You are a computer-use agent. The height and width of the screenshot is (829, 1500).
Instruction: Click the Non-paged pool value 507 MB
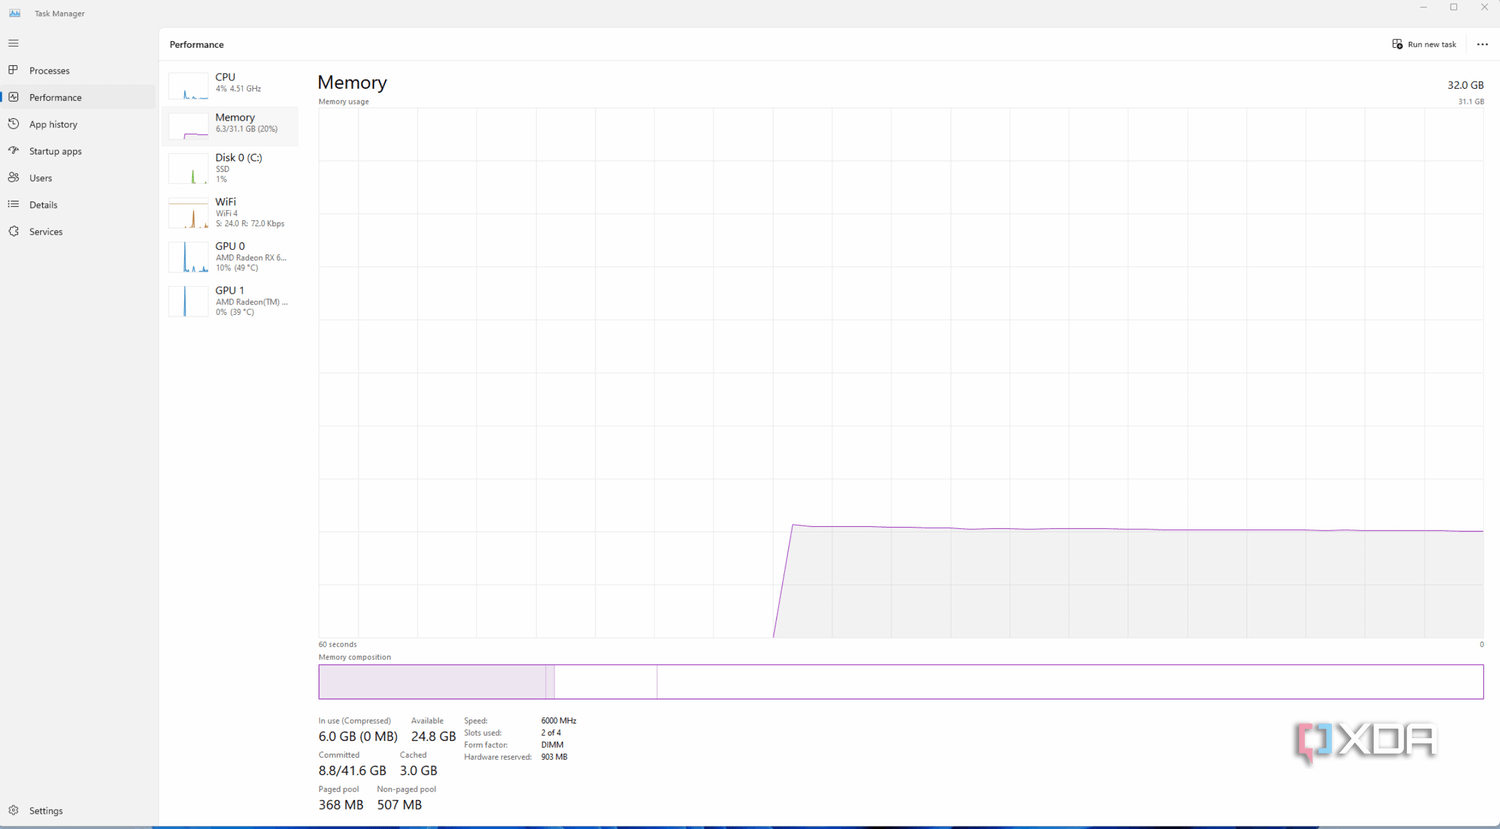[x=399, y=805]
